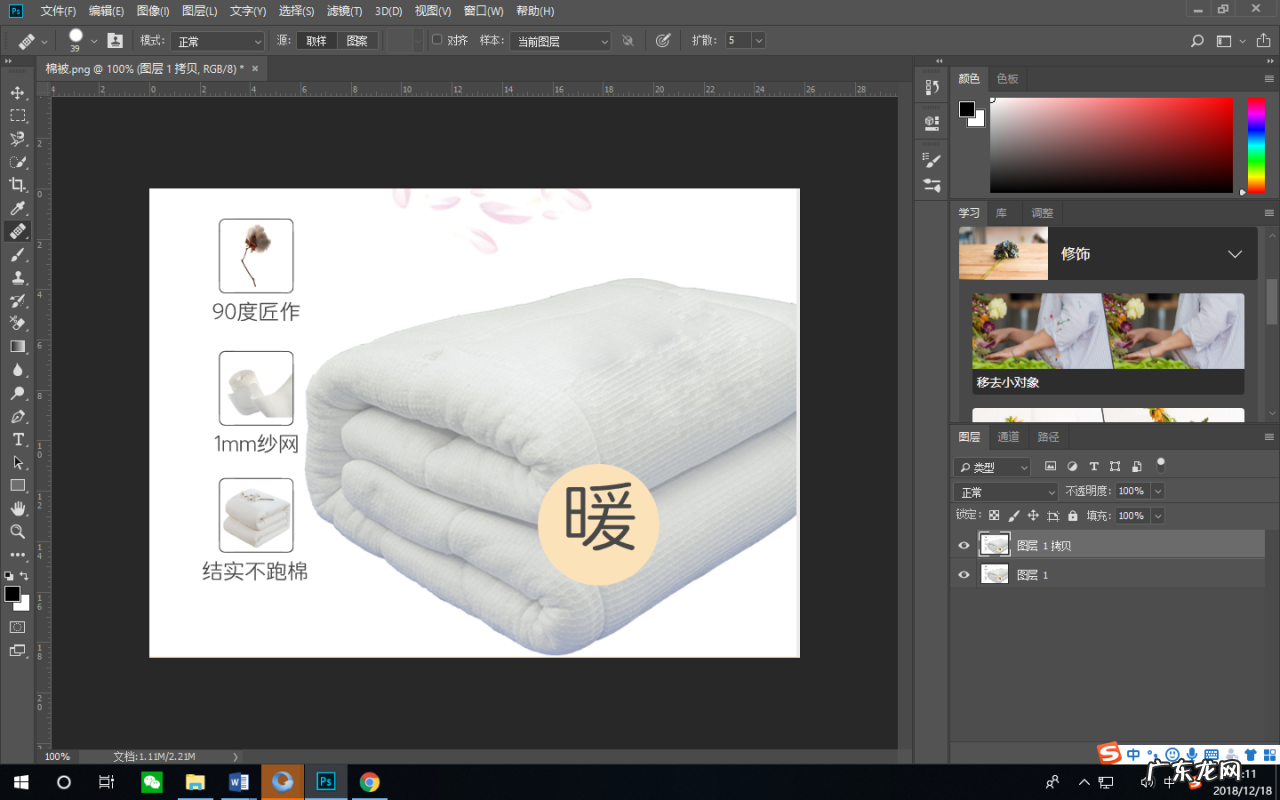Image resolution: width=1280 pixels, height=800 pixels.
Task: Toggle 对齐 checkbox in the options bar
Action: 437,40
